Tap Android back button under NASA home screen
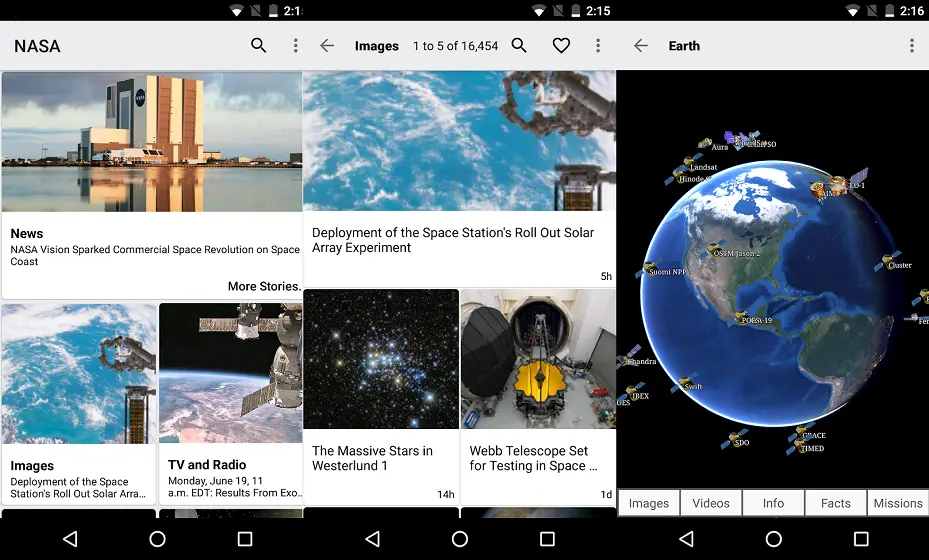This screenshot has width=929, height=560. (x=71, y=539)
